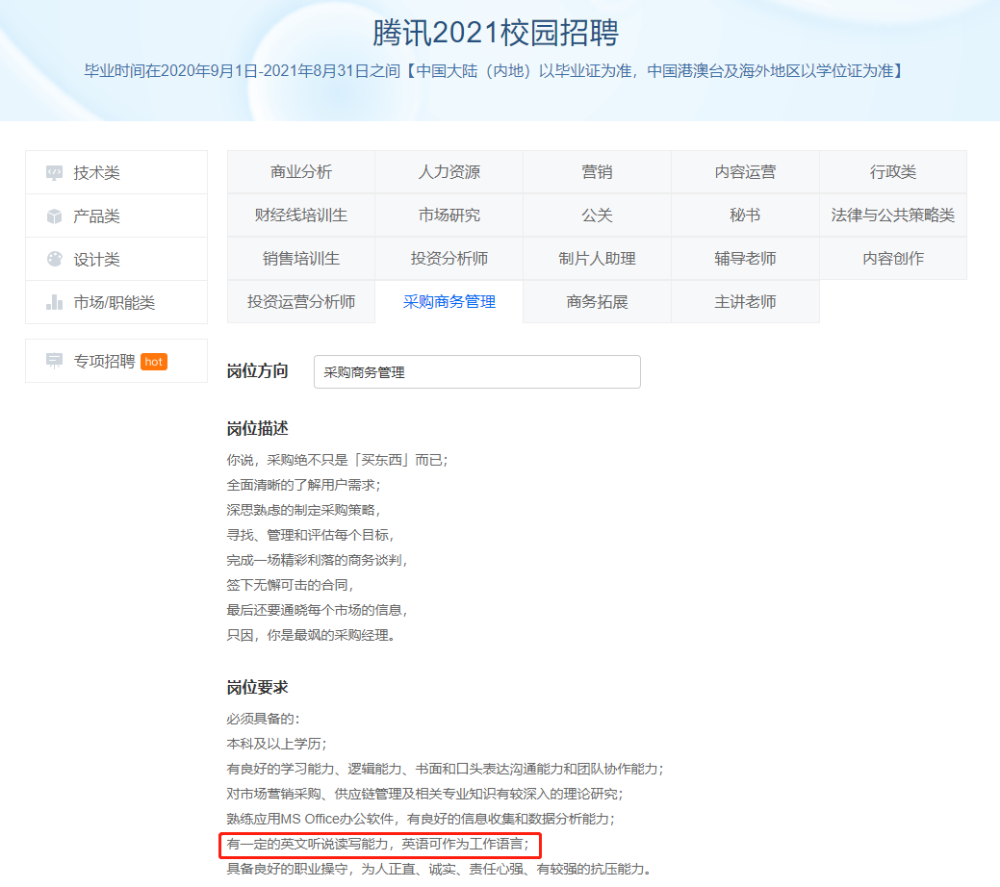Click the MS Office requirement line

click(x=421, y=819)
